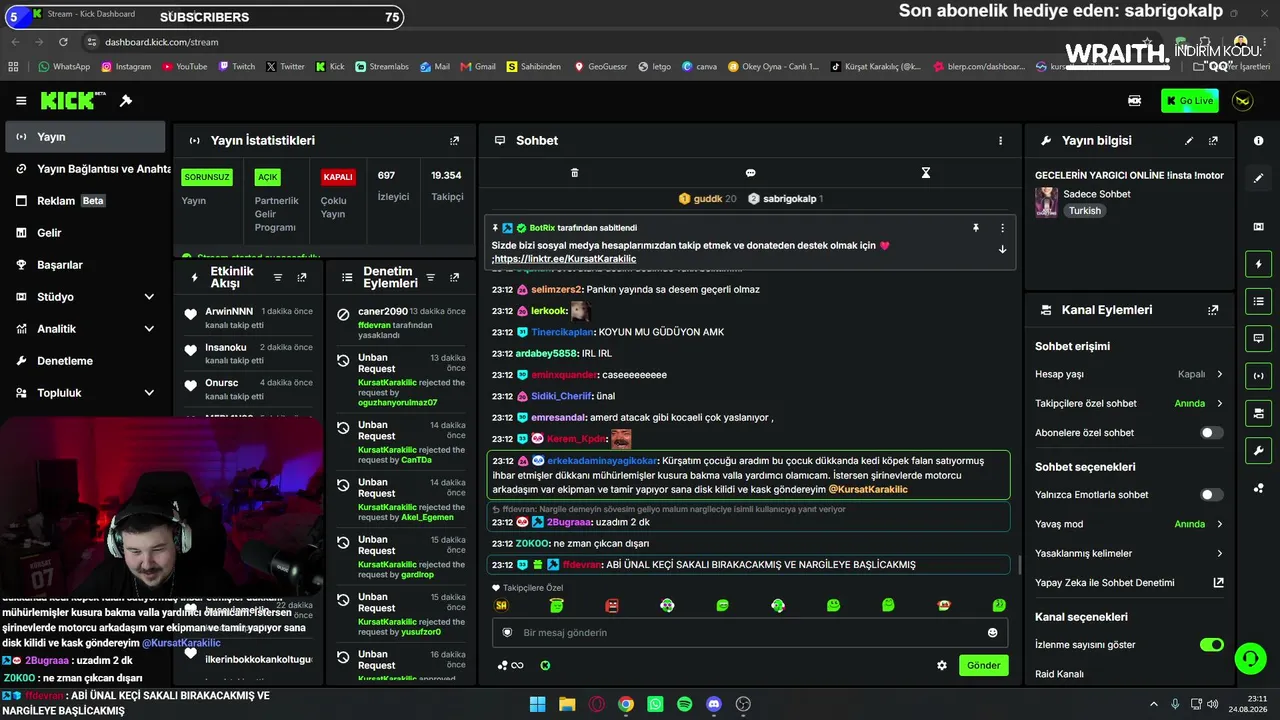The height and width of the screenshot is (720, 1280).
Task: Open the Twitch bookmark
Action: [x=237, y=67]
